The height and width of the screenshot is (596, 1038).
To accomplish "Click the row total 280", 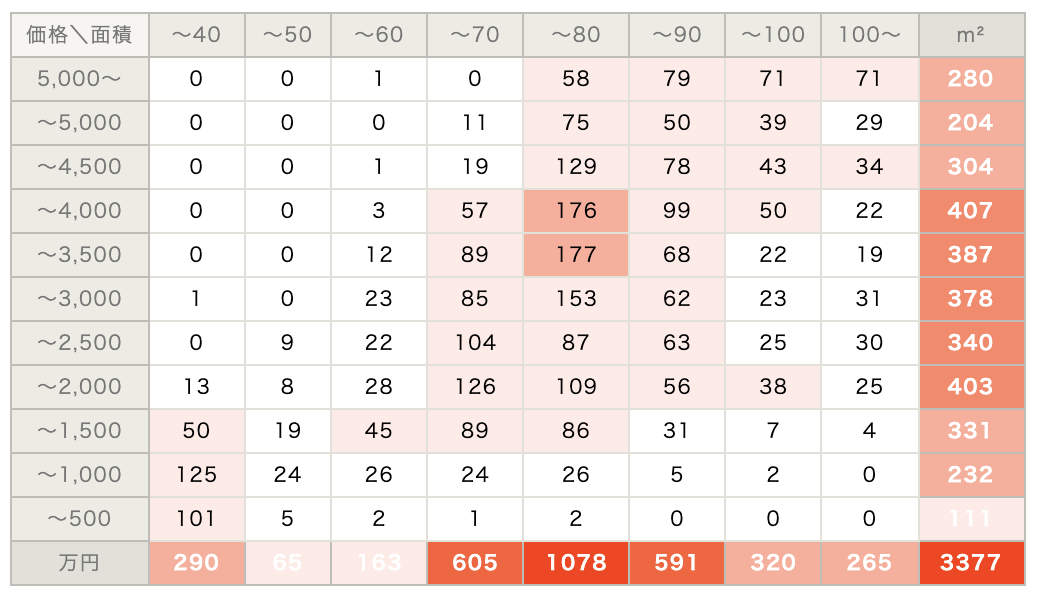I will [972, 79].
